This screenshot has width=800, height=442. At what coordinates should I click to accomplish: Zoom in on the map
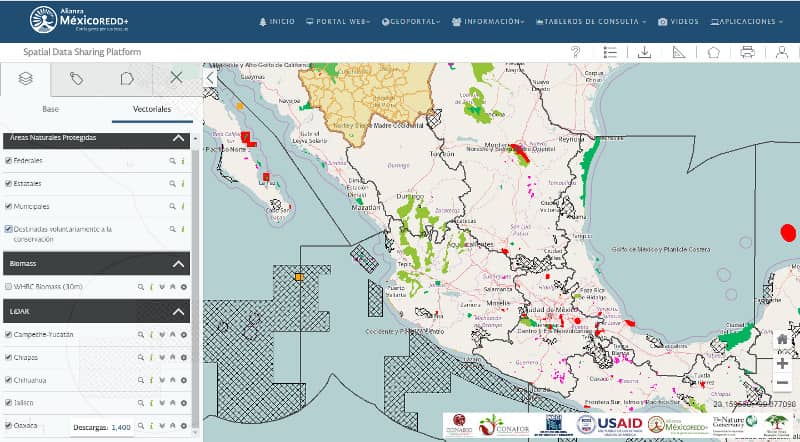click(x=782, y=363)
